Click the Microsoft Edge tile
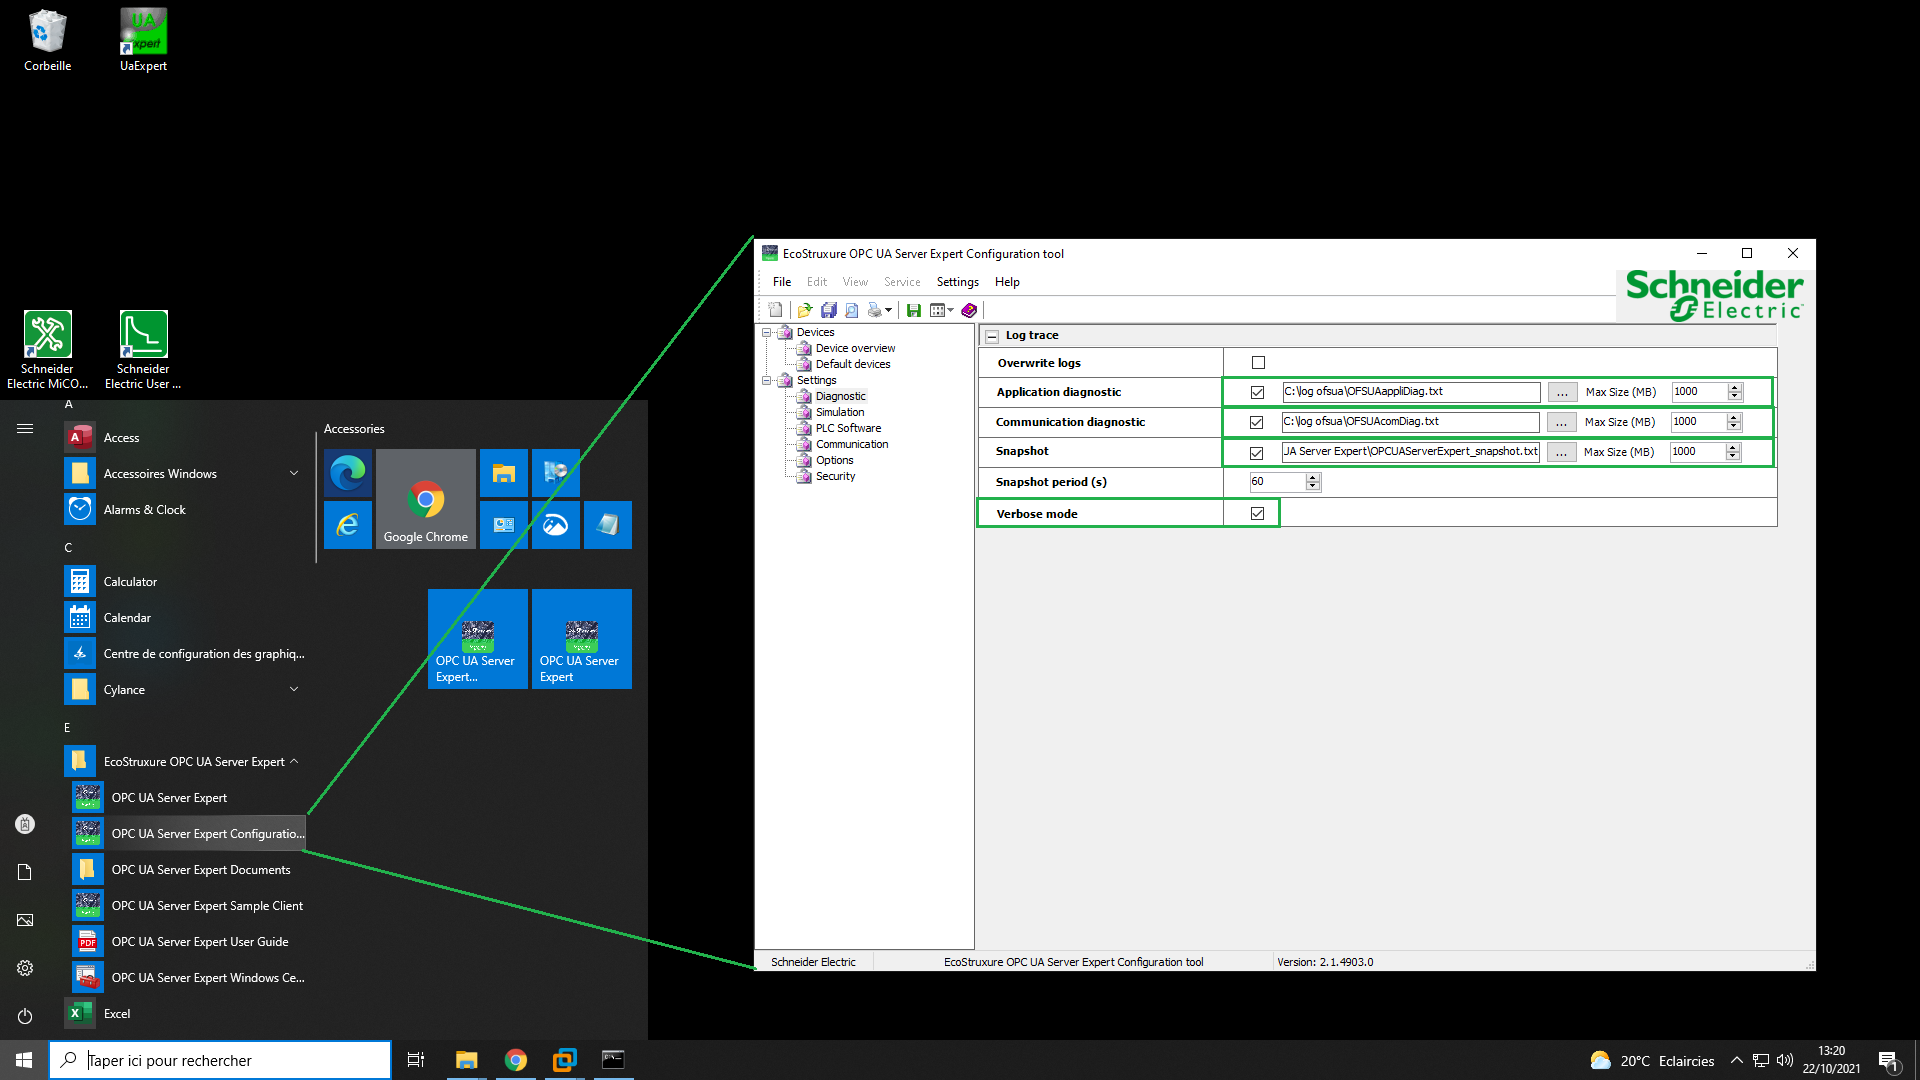Viewport: 1920px width, 1080px height. (348, 473)
